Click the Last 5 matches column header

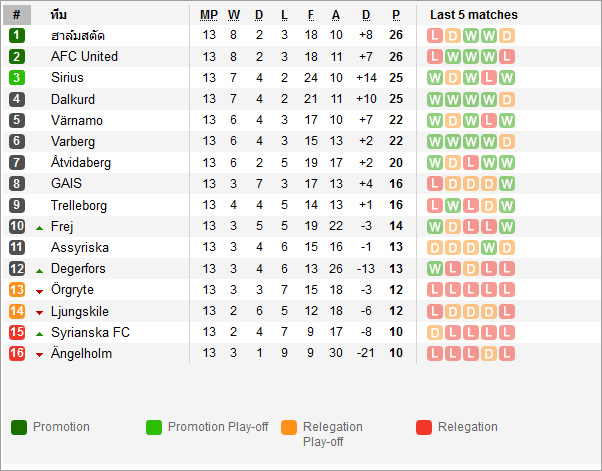(474, 15)
